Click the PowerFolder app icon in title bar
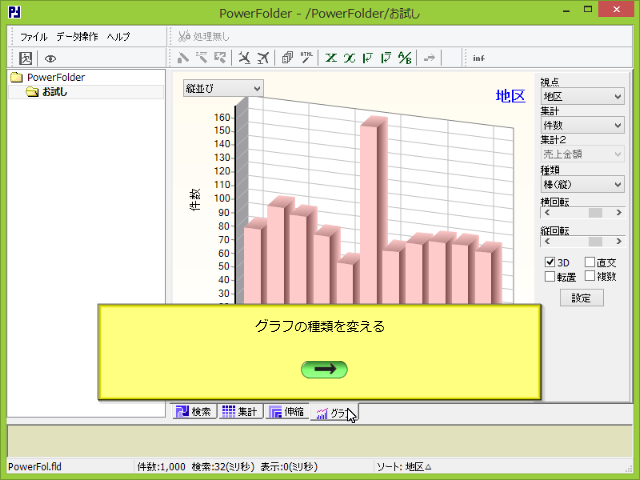 (15, 12)
